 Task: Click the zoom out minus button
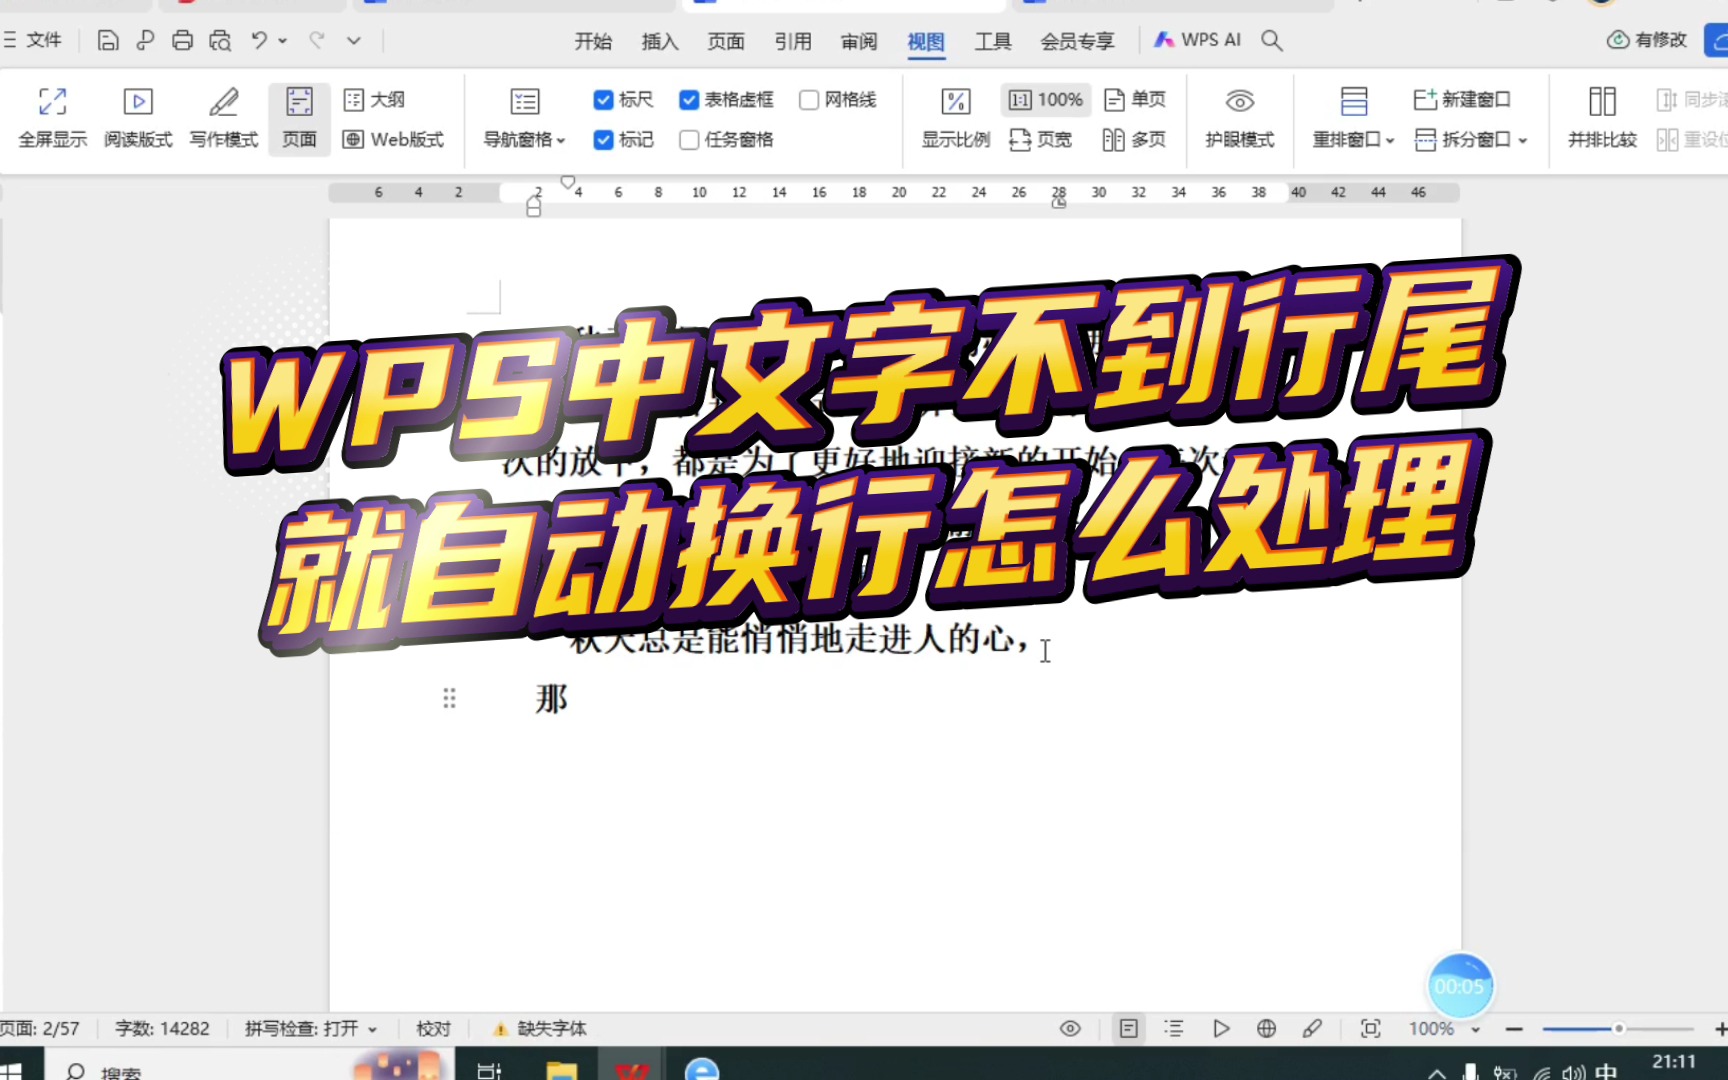point(1514,1028)
